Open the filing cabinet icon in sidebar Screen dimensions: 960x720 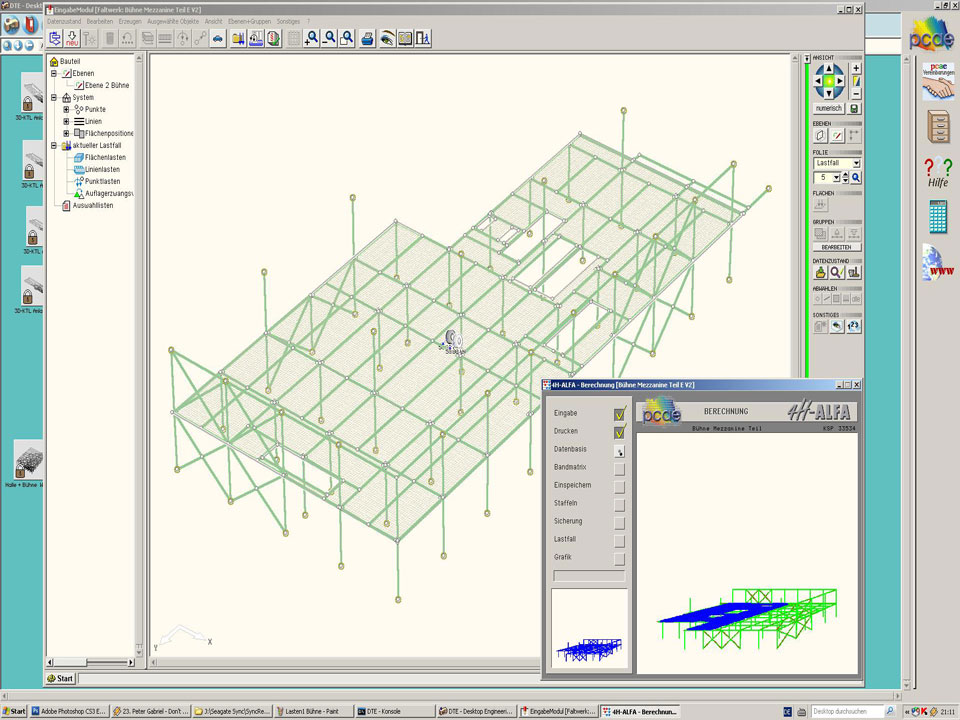938,127
